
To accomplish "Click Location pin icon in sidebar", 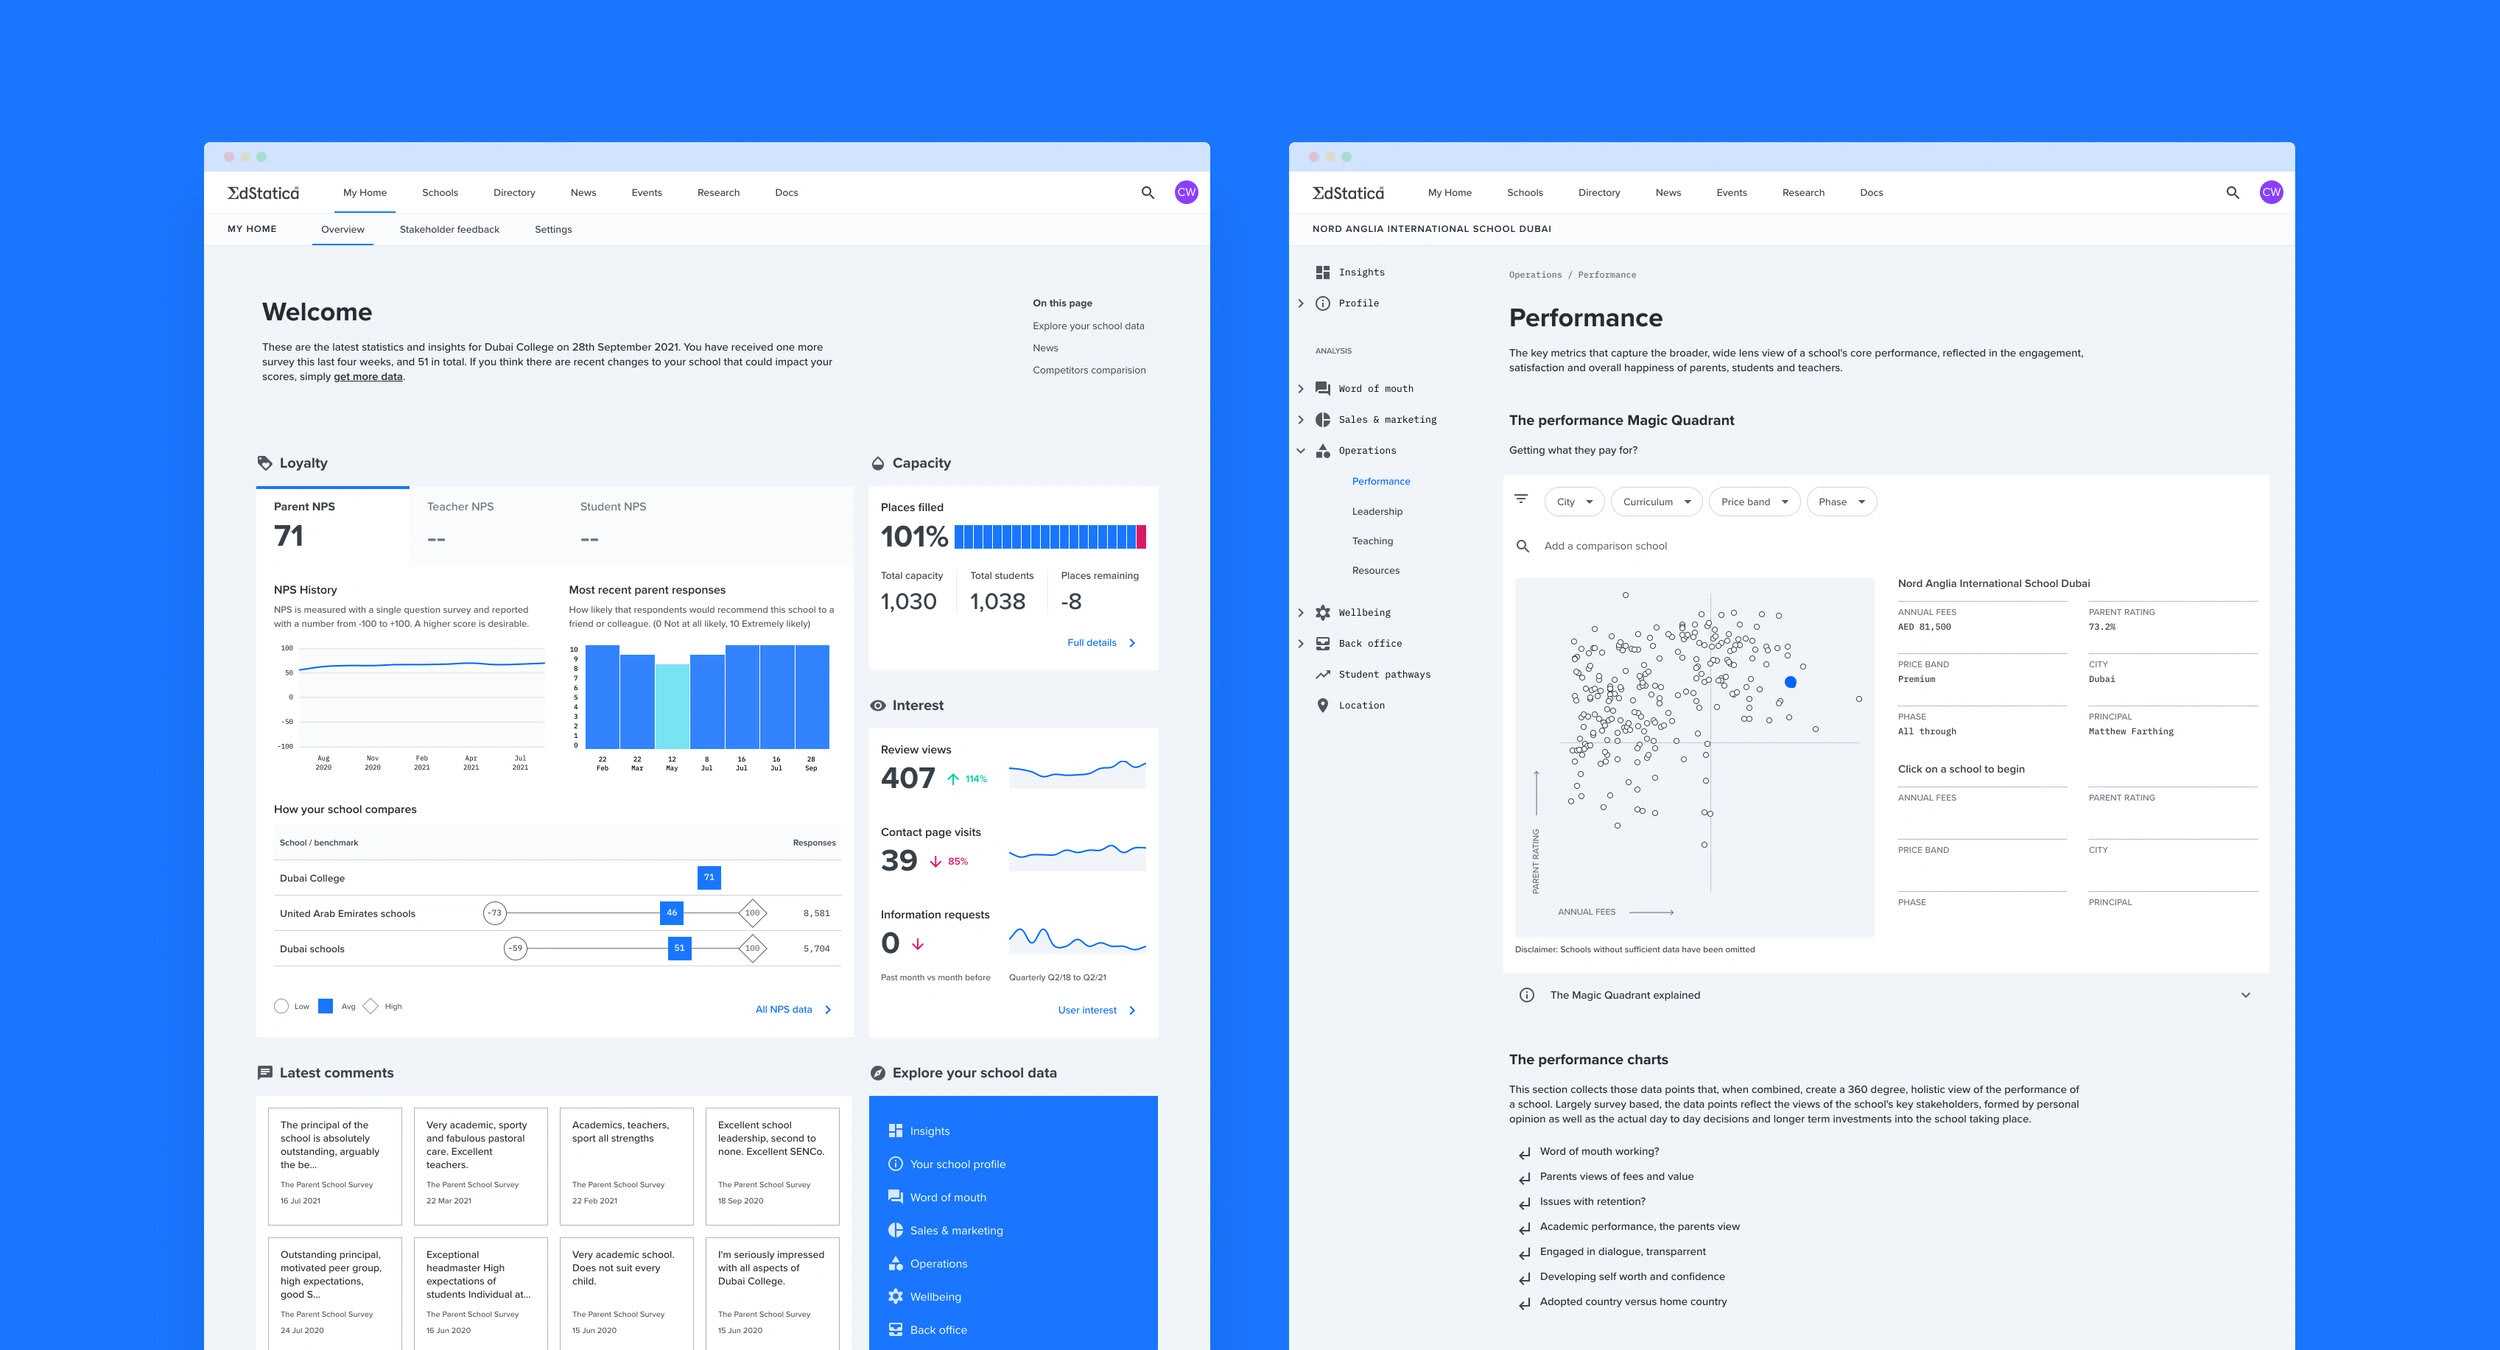I will 1323,706.
